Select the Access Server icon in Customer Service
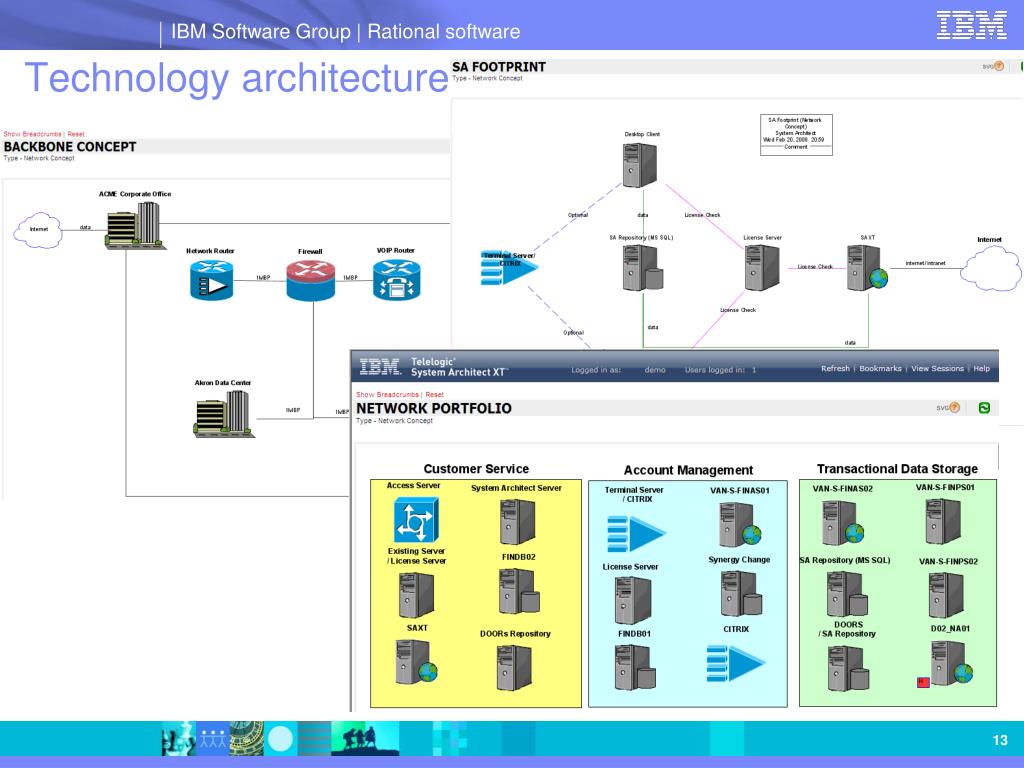Viewport: 1024px width, 768px height. tap(416, 520)
